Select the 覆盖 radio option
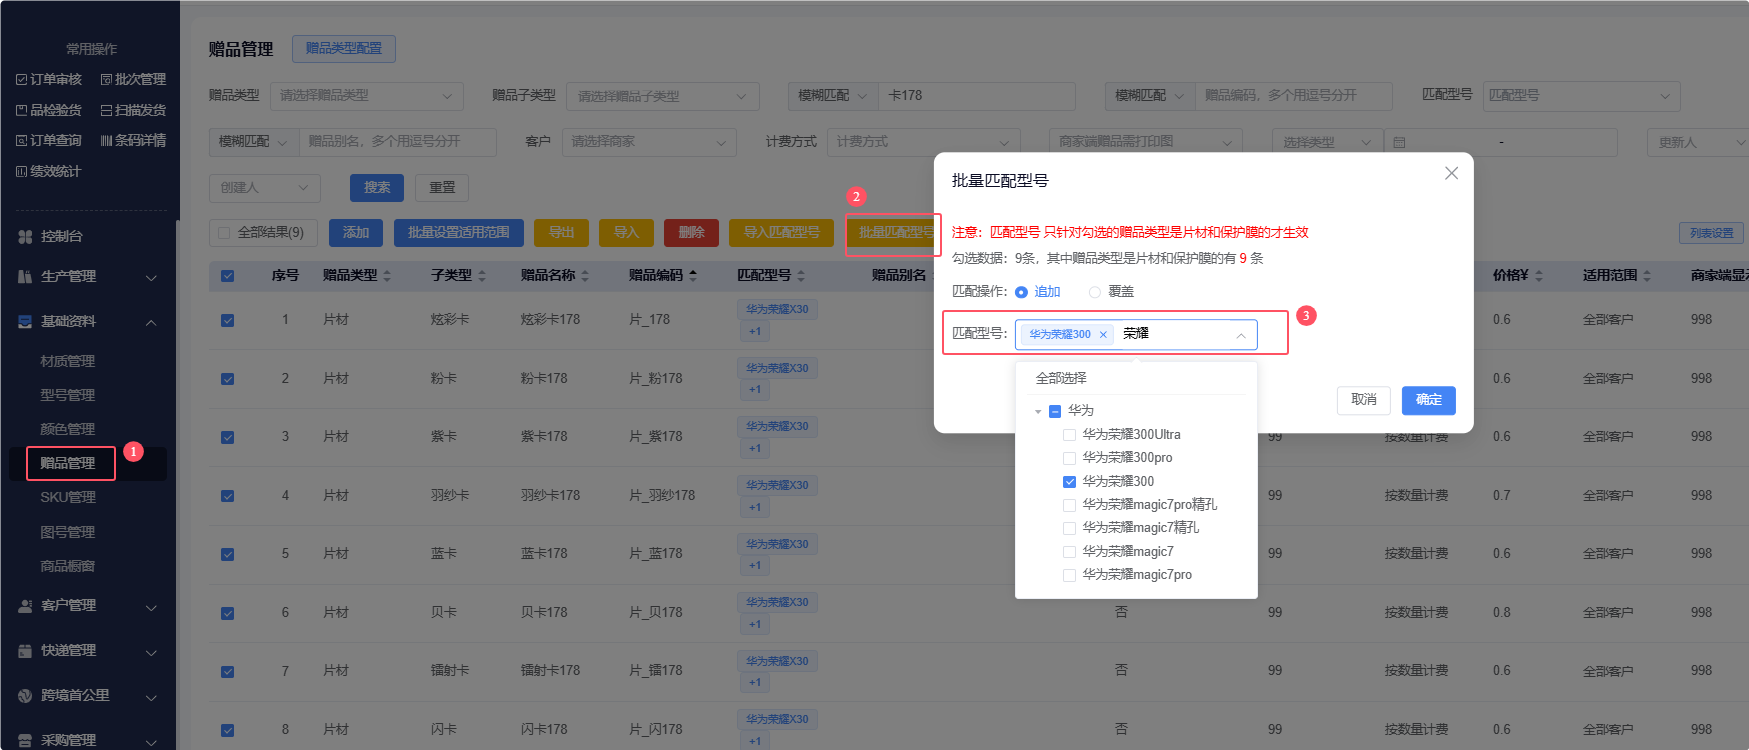 click(1095, 292)
